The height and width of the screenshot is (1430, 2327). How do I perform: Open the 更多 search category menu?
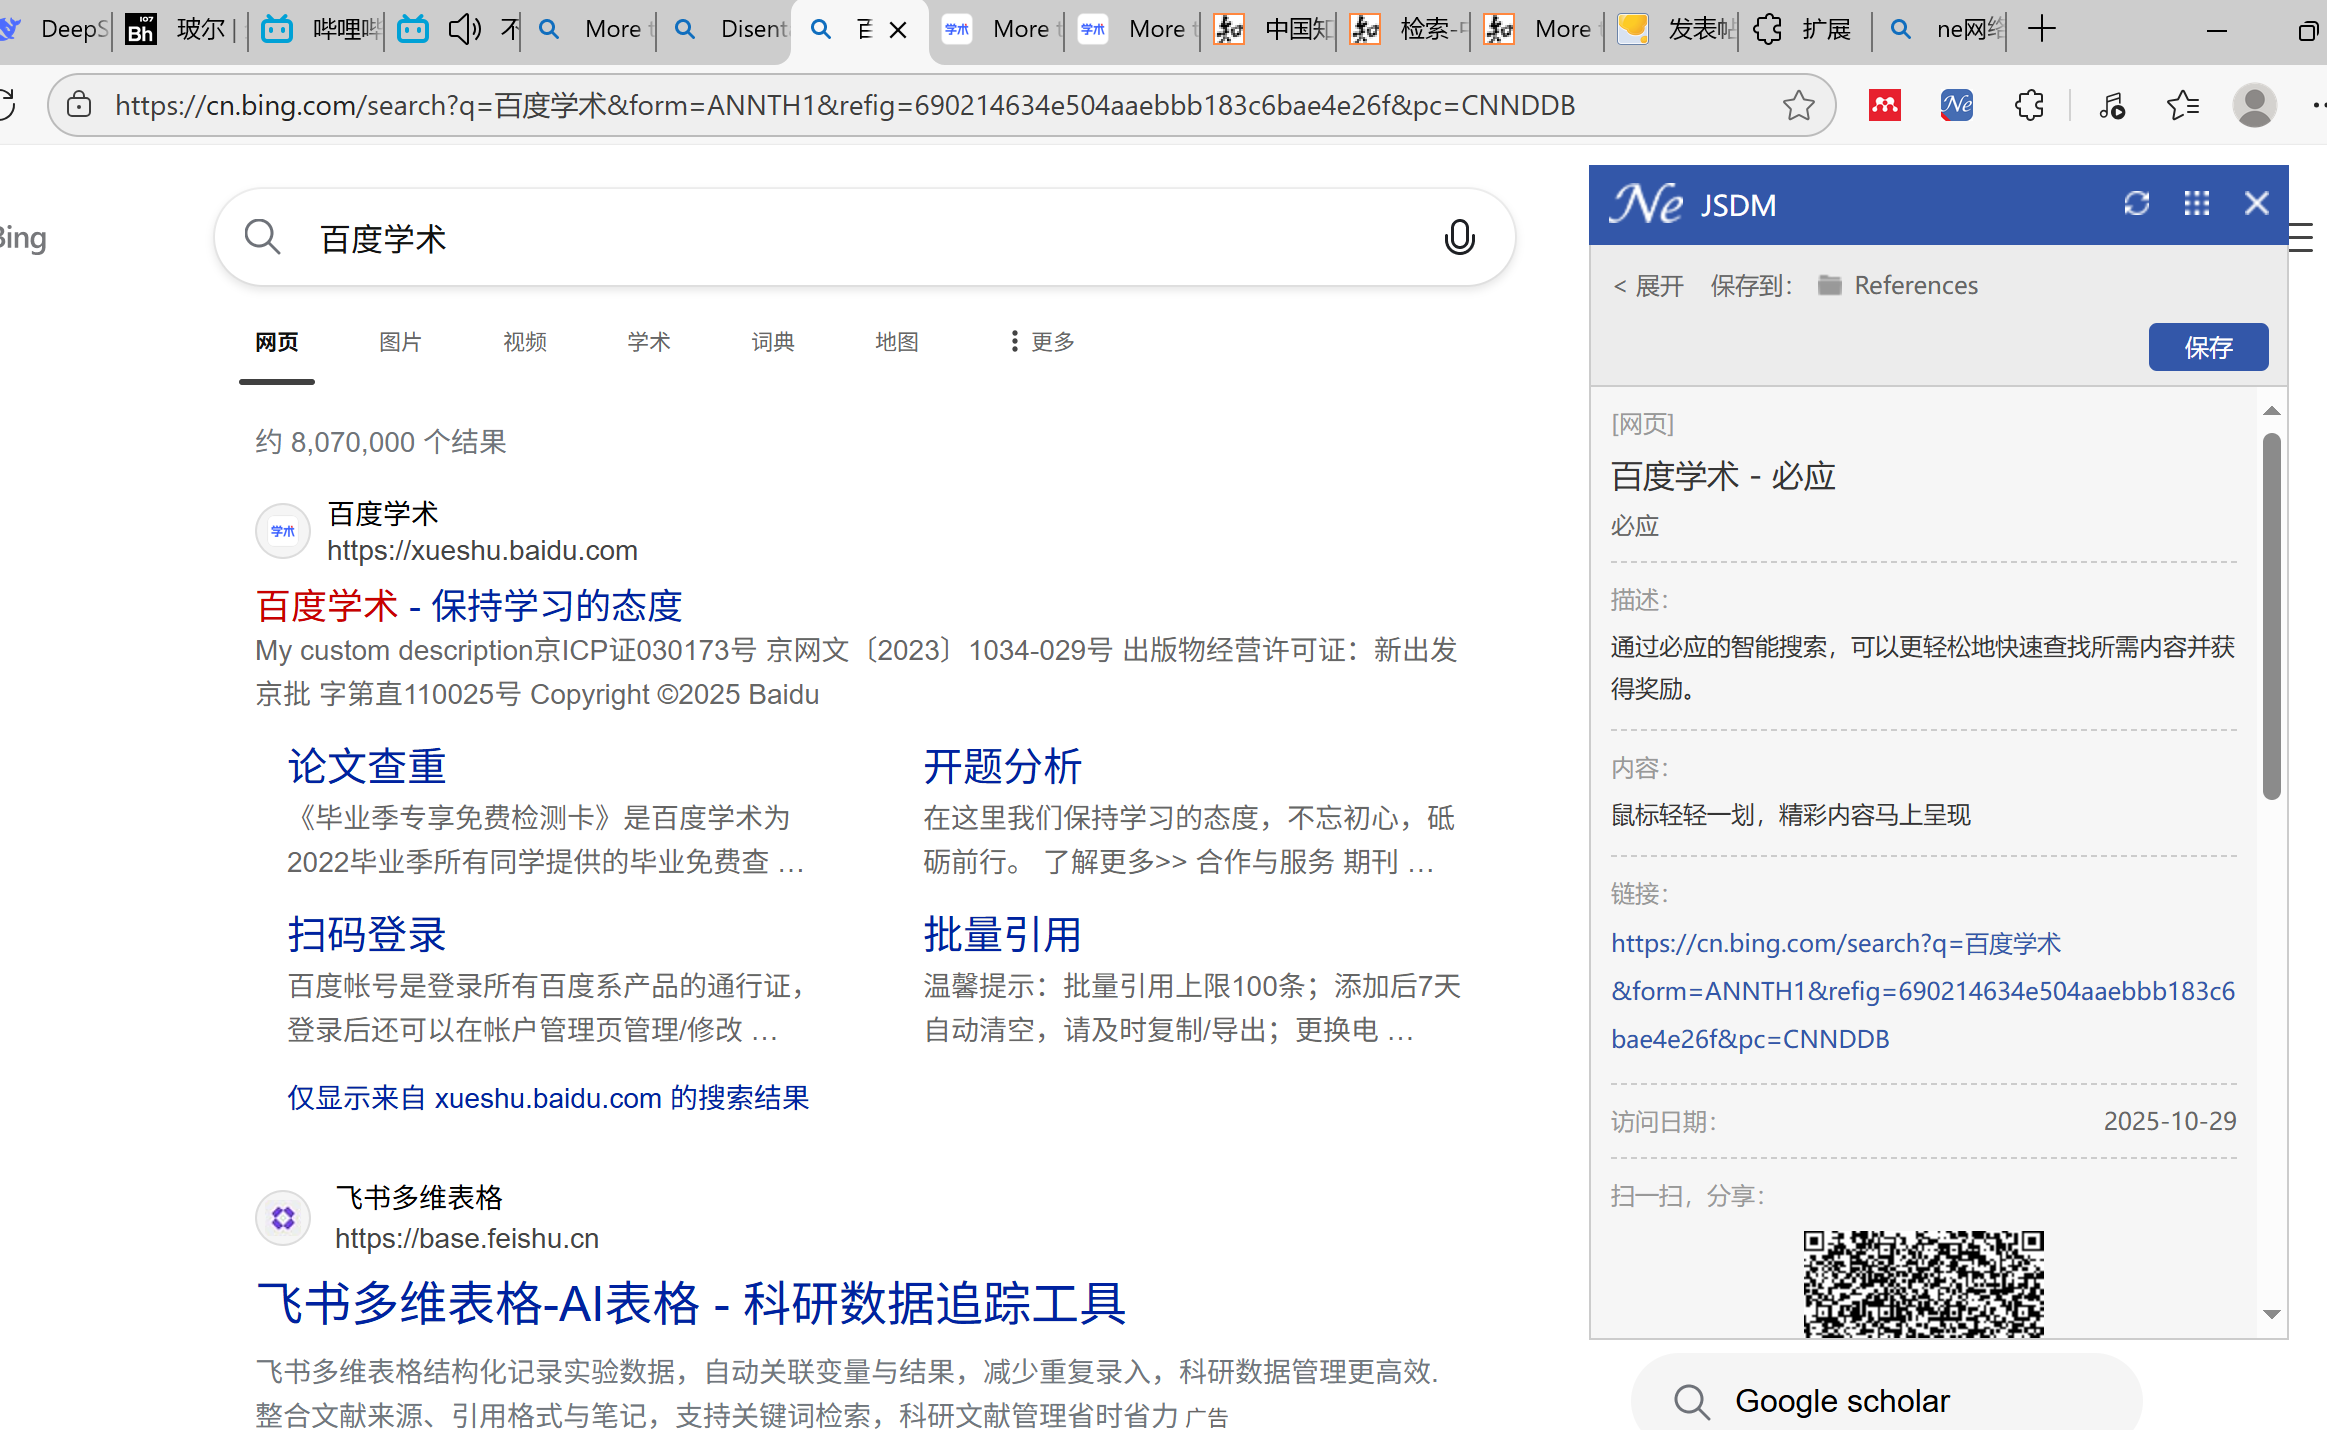1041,342
